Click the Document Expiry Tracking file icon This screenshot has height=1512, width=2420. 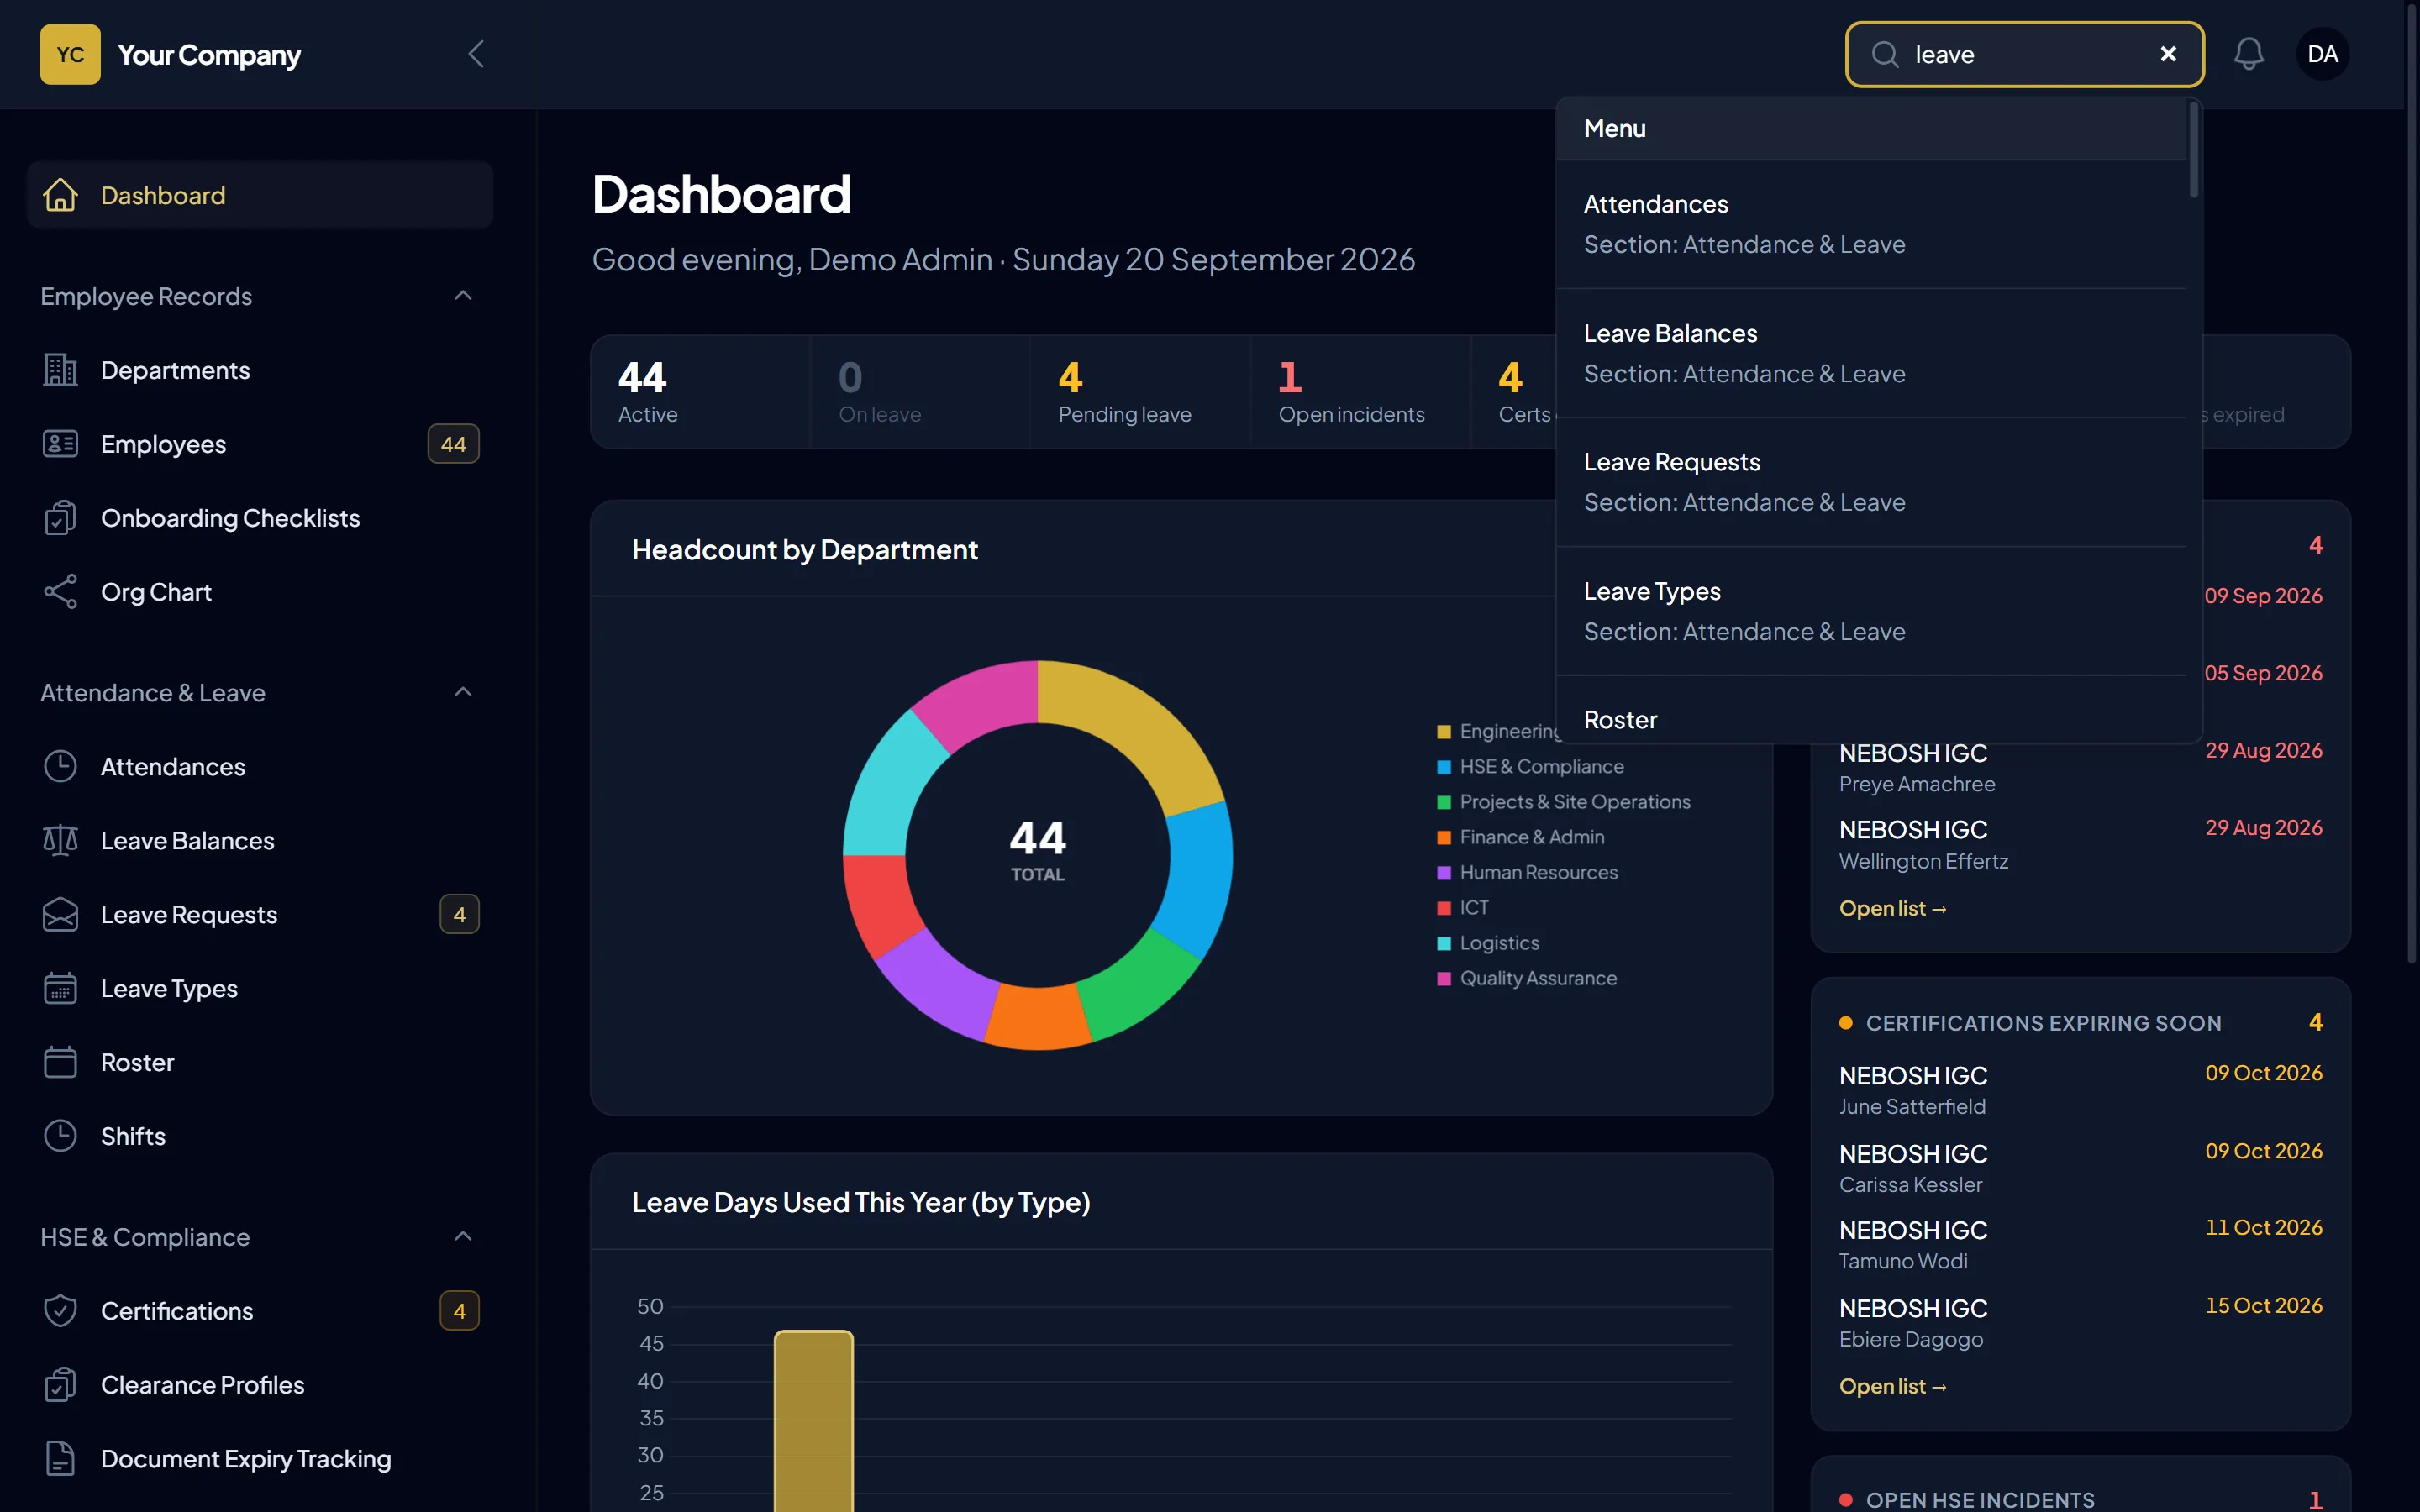click(x=60, y=1459)
